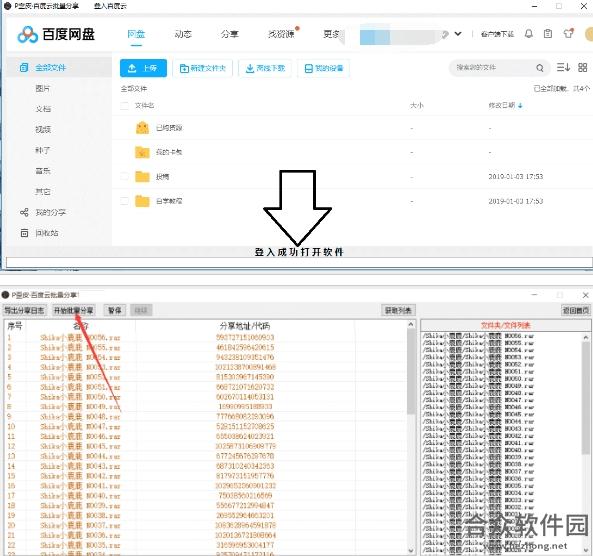Image resolution: width=593 pixels, height=556 pixels.
Task: Select row 10 NO047.rar in share table
Action: pyautogui.click(x=206, y=427)
